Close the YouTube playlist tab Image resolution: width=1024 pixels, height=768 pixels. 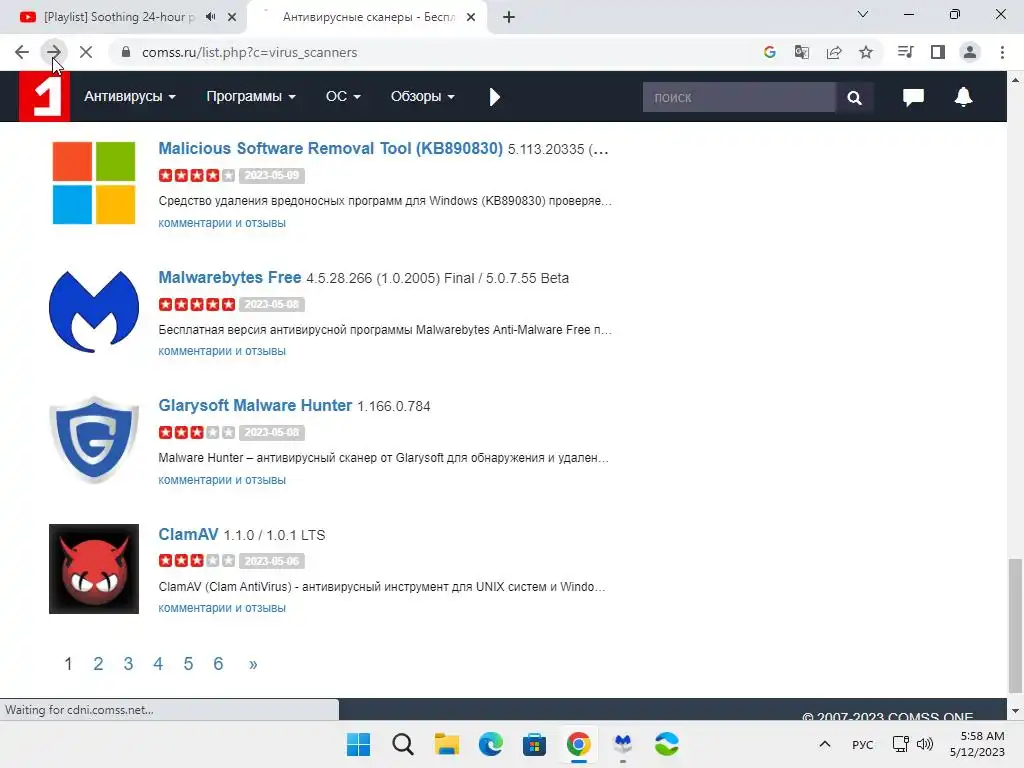pyautogui.click(x=232, y=17)
